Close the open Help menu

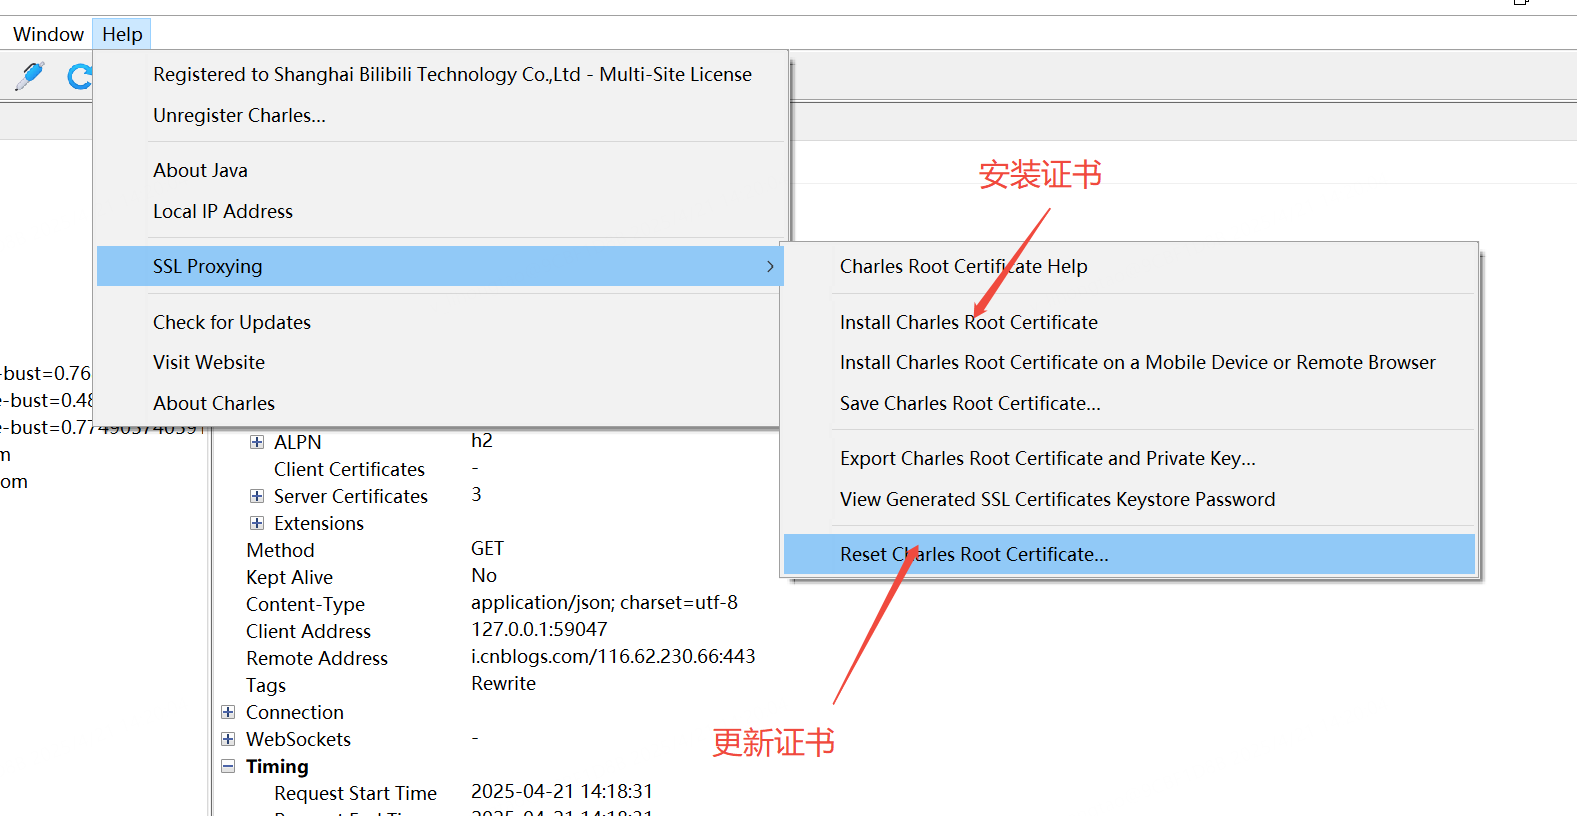[x=122, y=34]
